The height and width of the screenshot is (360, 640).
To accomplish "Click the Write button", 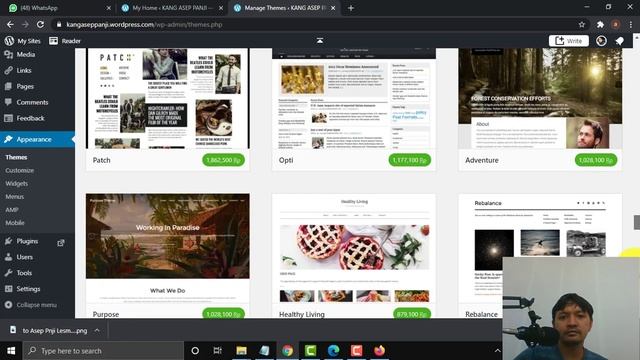I will pos(569,41).
